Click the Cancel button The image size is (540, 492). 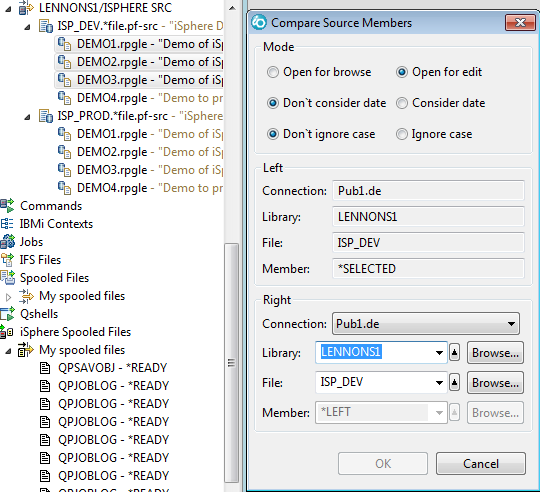[481, 463]
